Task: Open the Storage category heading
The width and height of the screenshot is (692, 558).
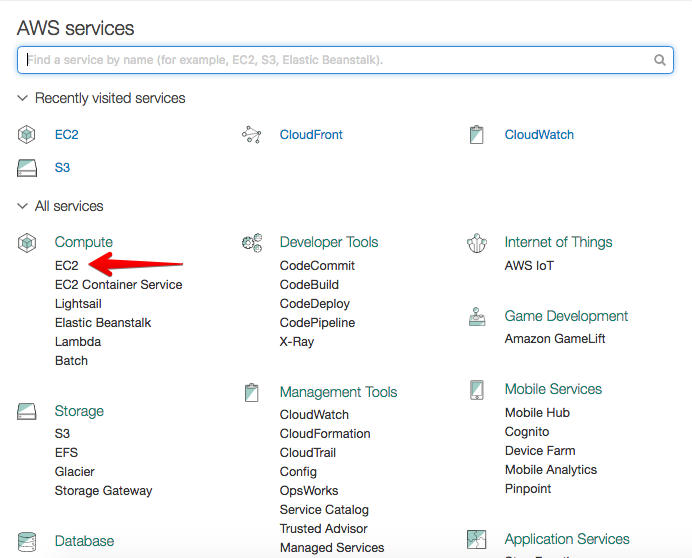Action: pyautogui.click(x=79, y=411)
